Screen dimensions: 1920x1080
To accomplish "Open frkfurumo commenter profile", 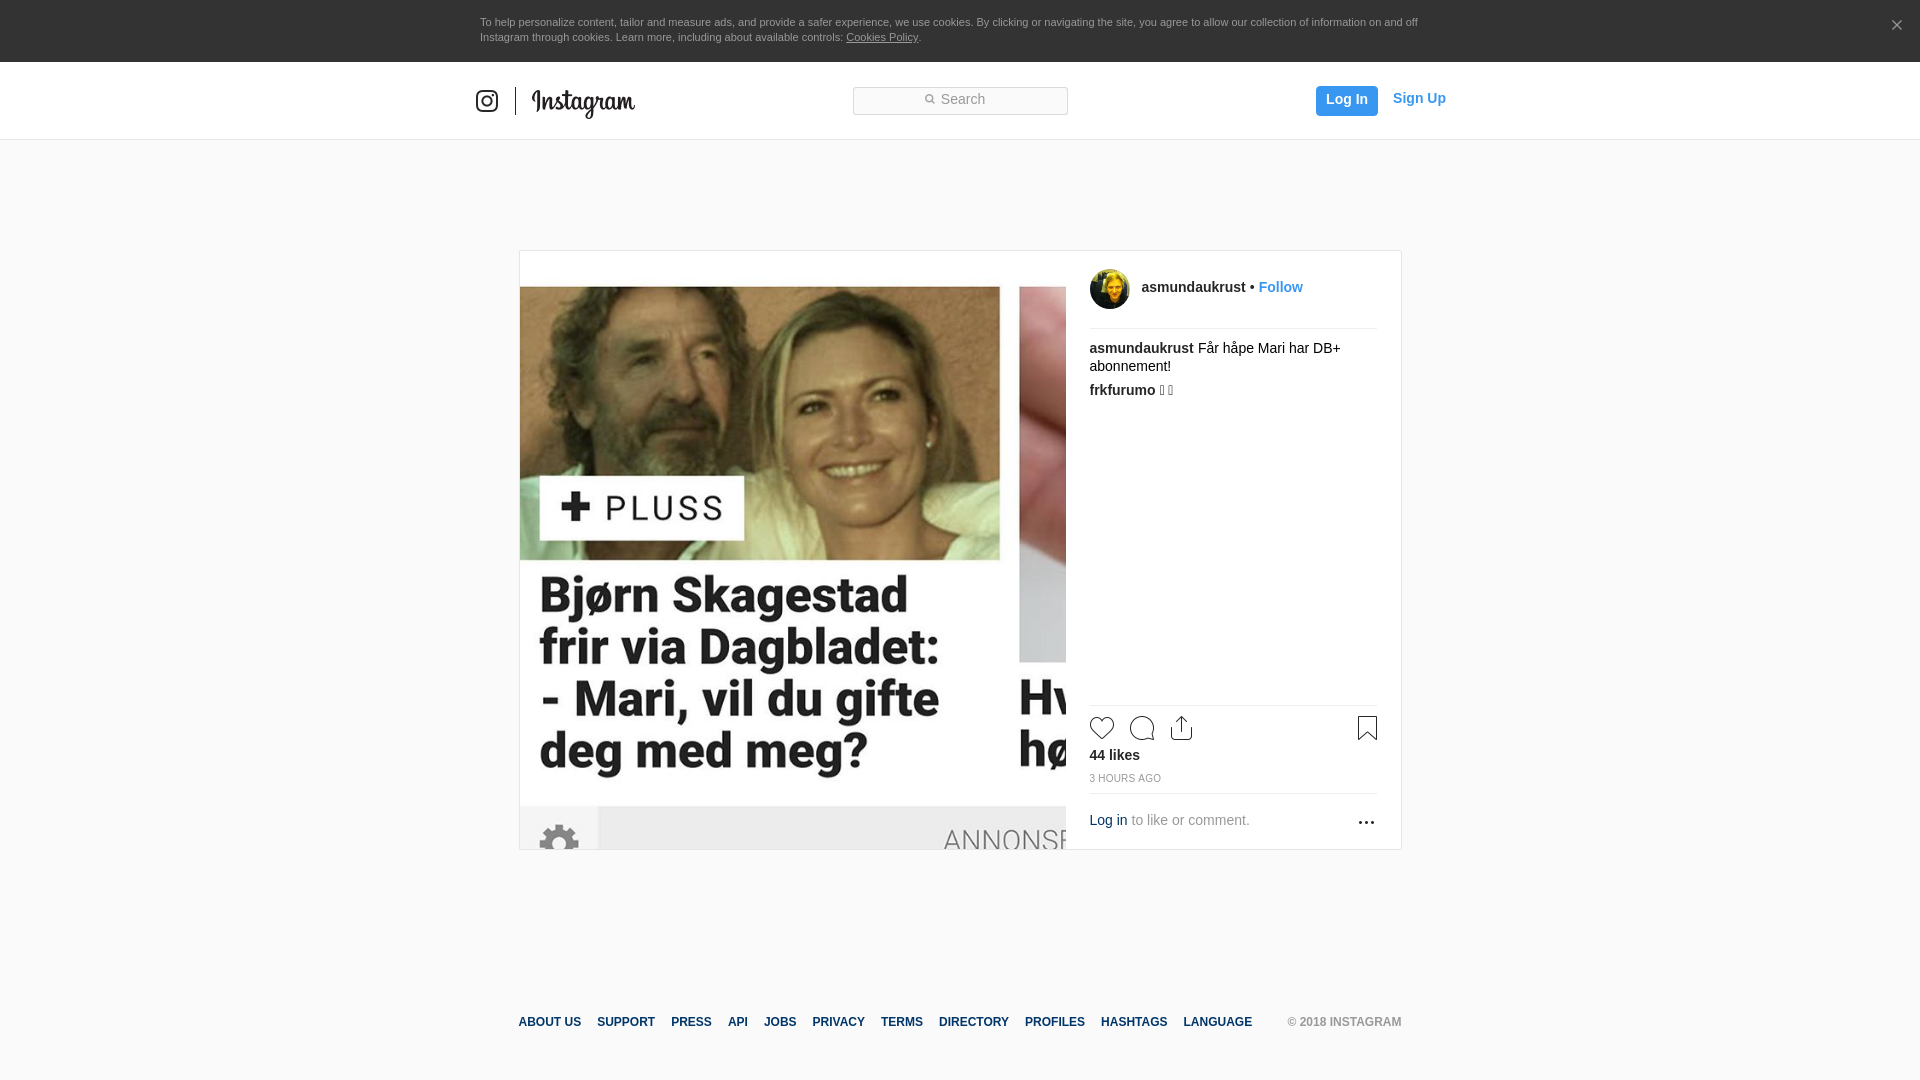I will point(1122,390).
